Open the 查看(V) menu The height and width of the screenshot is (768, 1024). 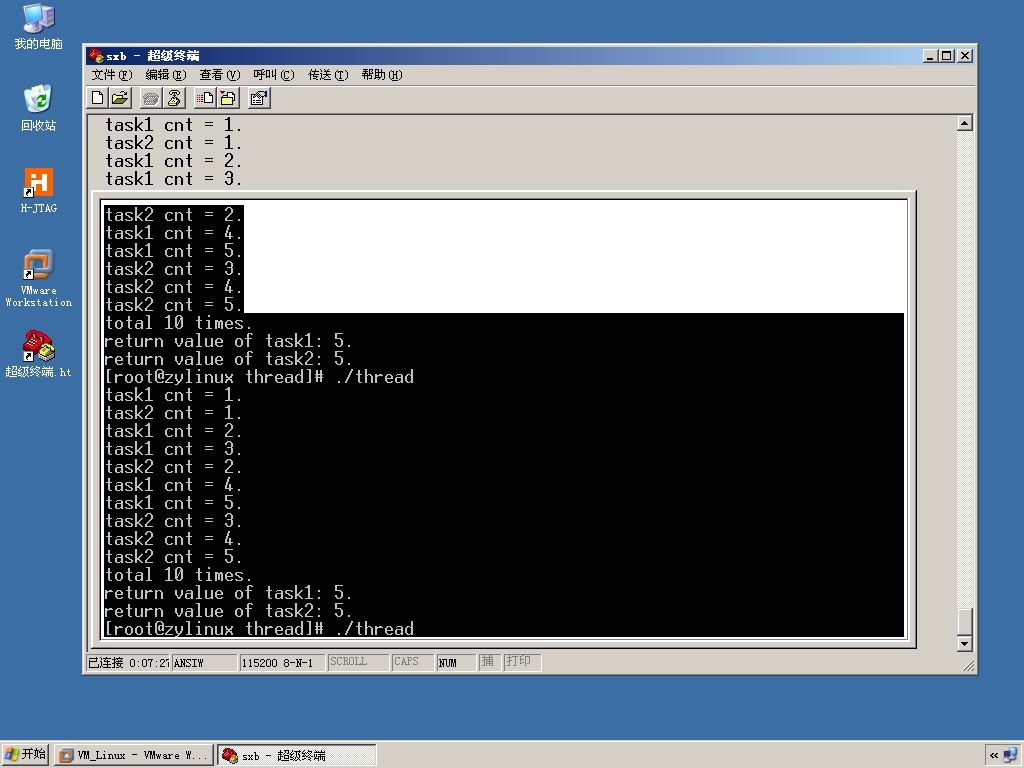pyautogui.click(x=219, y=75)
